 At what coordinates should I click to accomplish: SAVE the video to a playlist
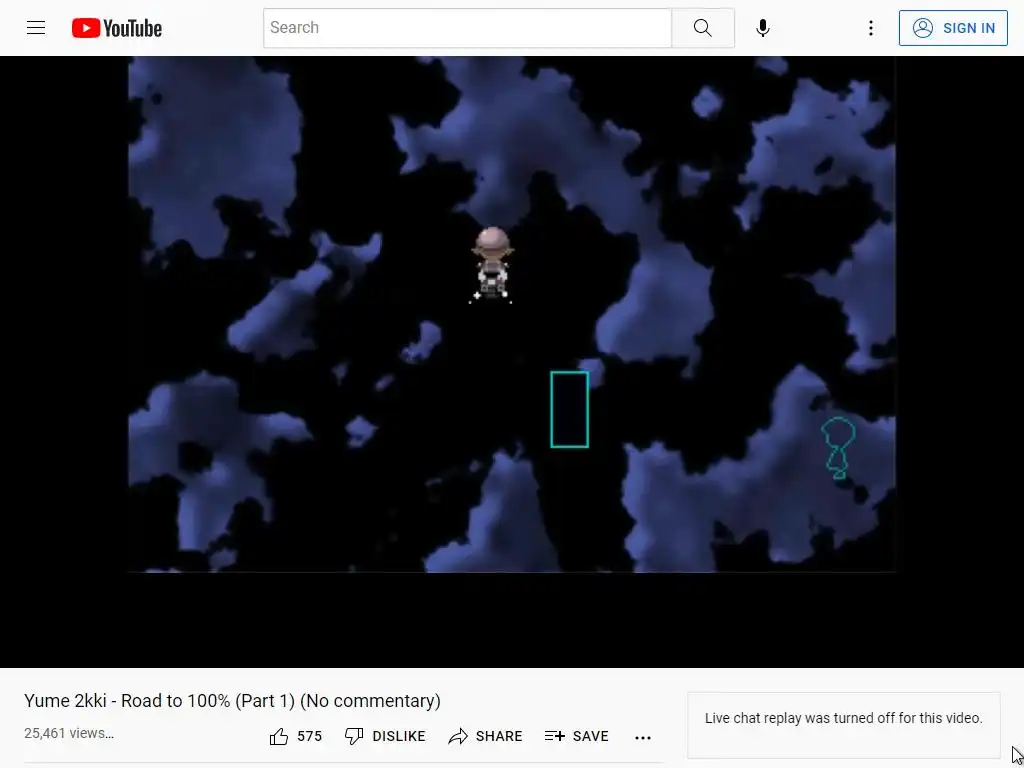(x=577, y=737)
